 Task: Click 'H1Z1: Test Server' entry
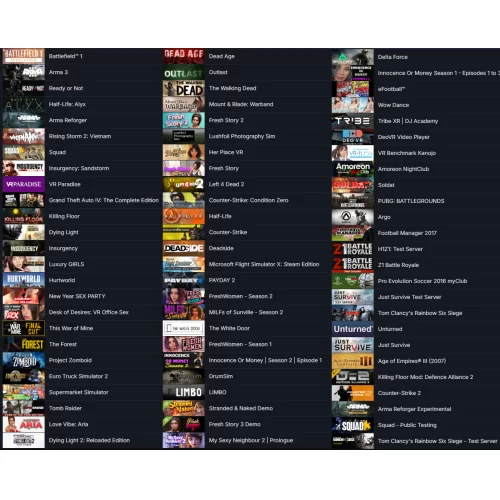pyautogui.click(x=400, y=249)
